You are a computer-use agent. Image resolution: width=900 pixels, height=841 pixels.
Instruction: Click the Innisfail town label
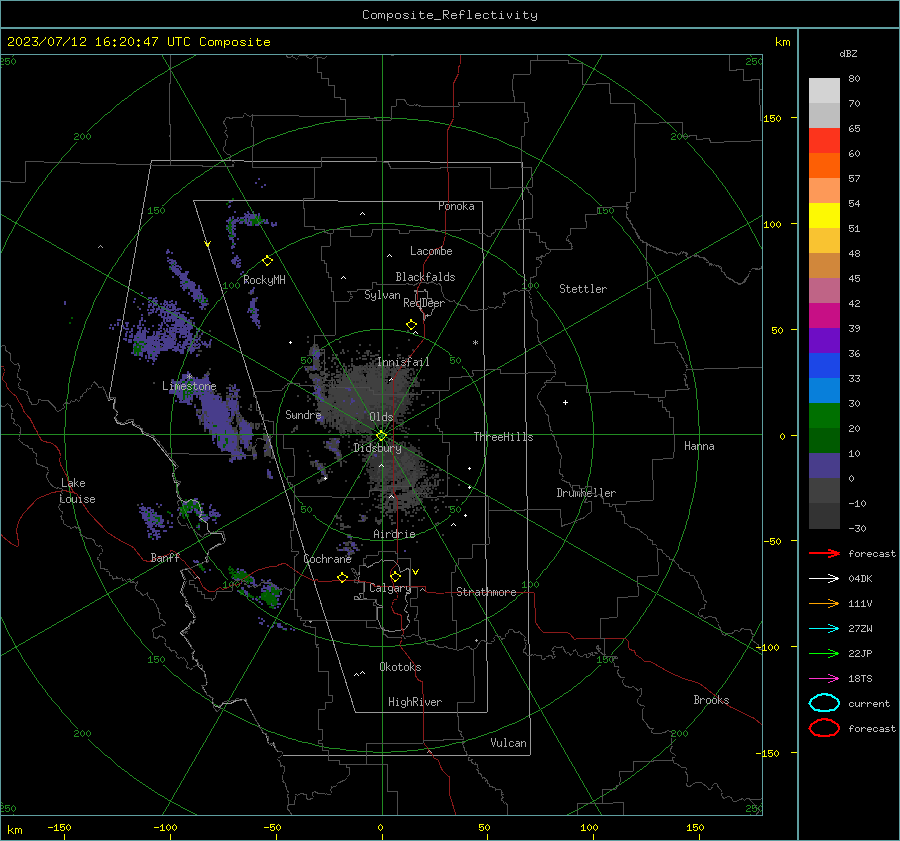pyautogui.click(x=403, y=362)
